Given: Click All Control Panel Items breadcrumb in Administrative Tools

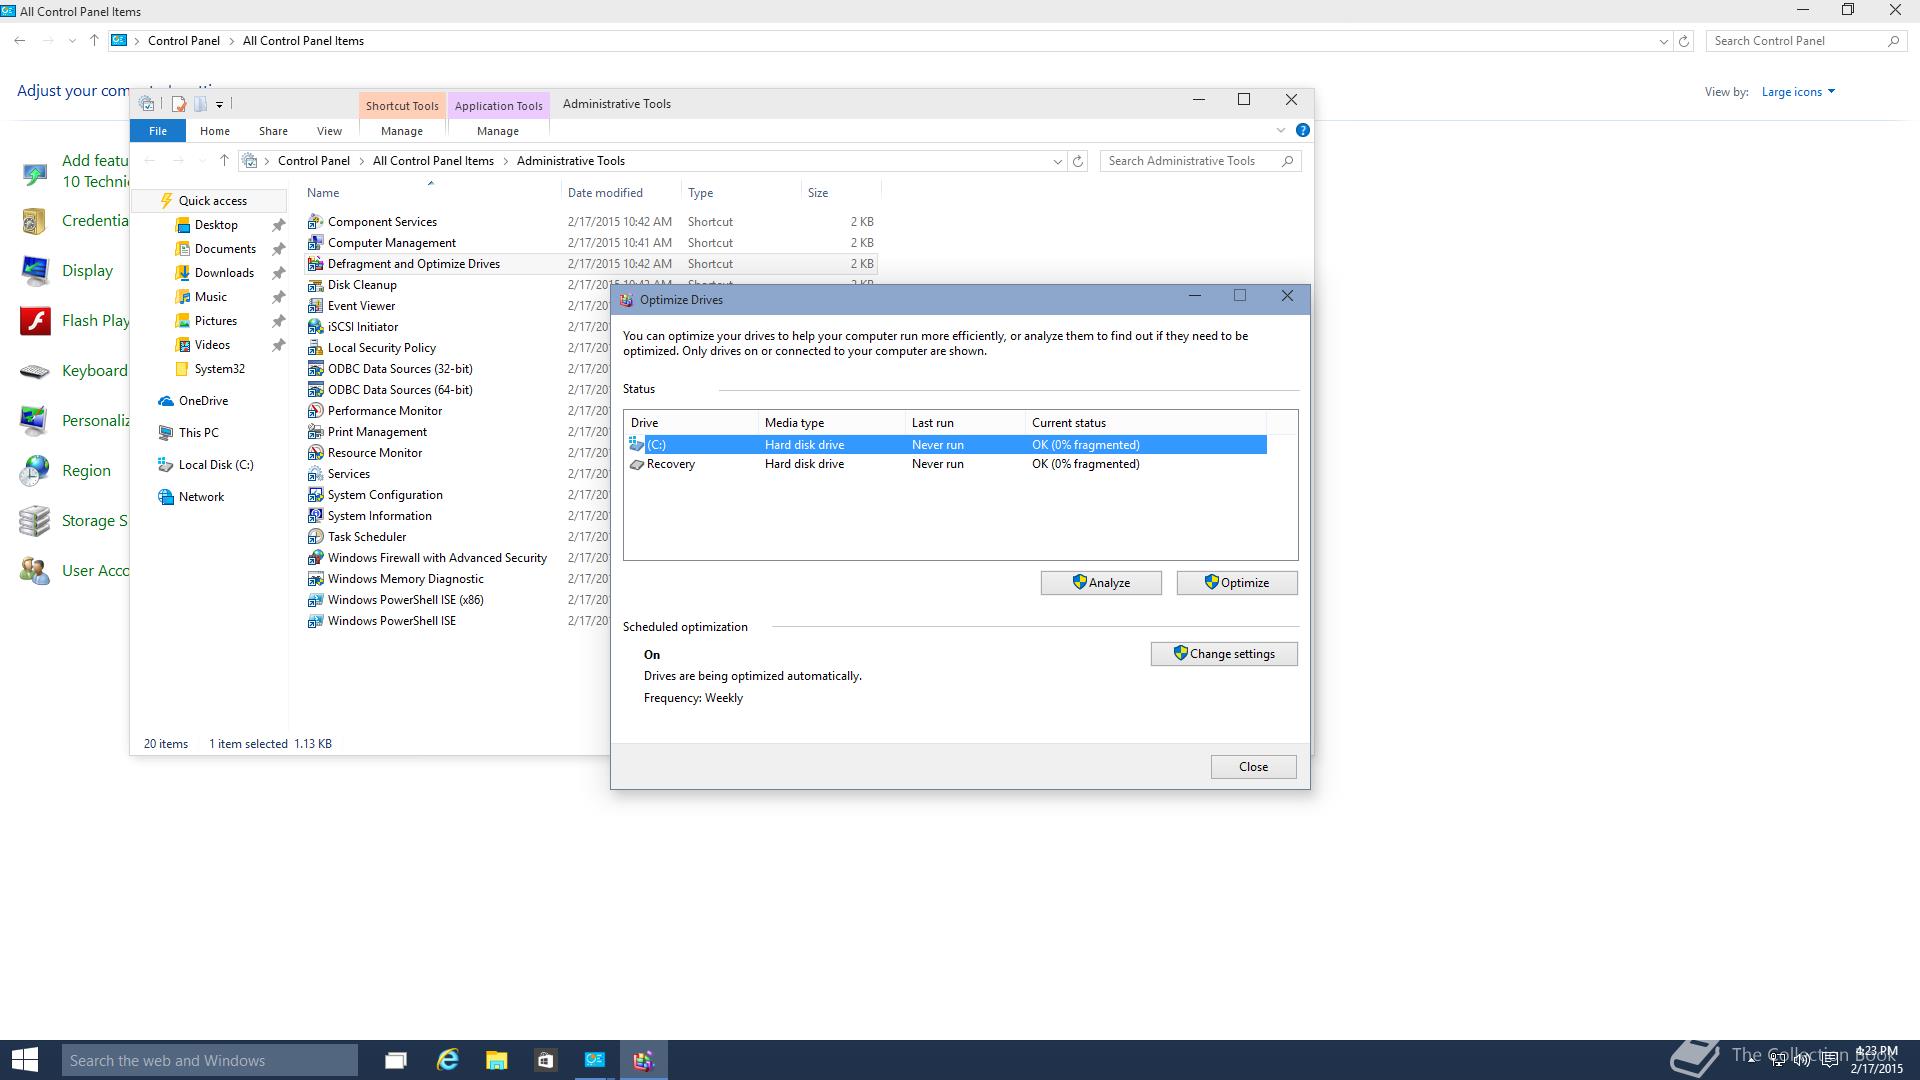Looking at the screenshot, I should click(433, 161).
